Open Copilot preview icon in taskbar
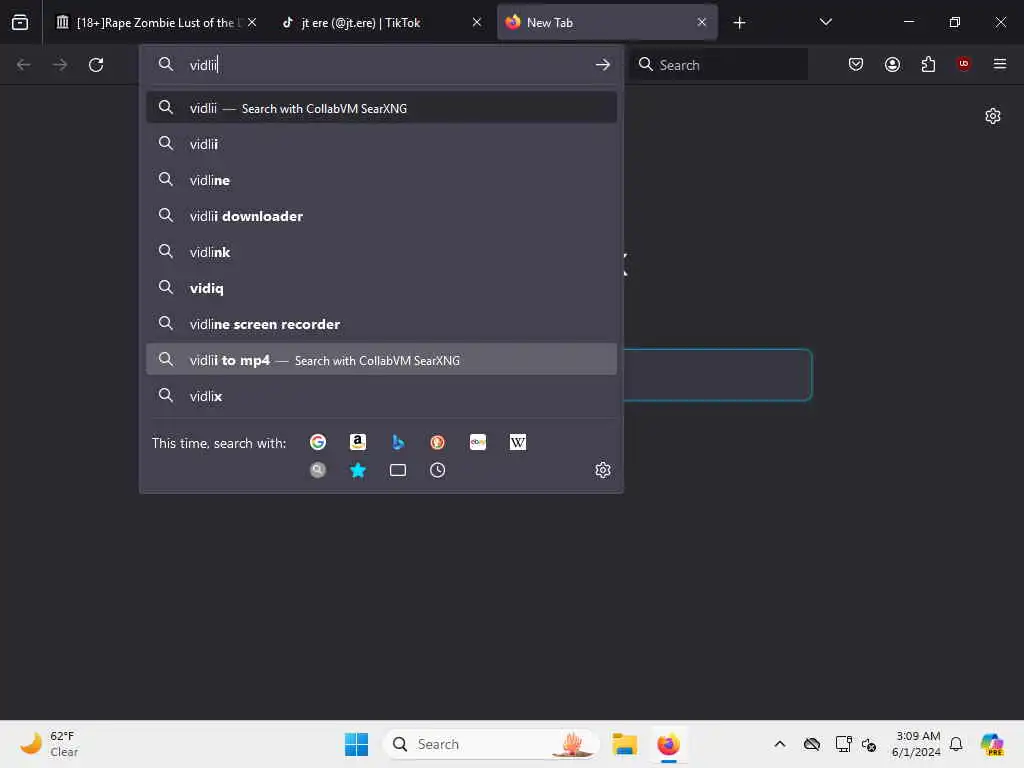Screen dimensions: 1024x768 992,744
